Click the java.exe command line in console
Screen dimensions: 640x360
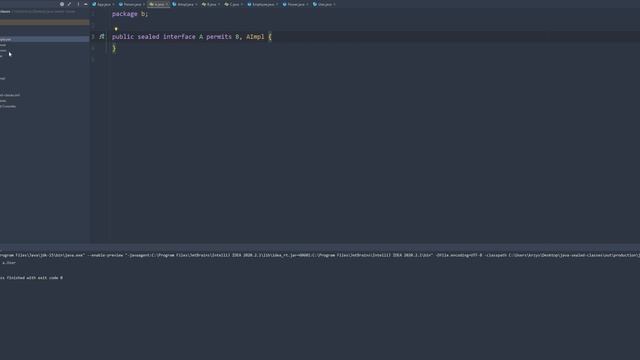[320, 255]
